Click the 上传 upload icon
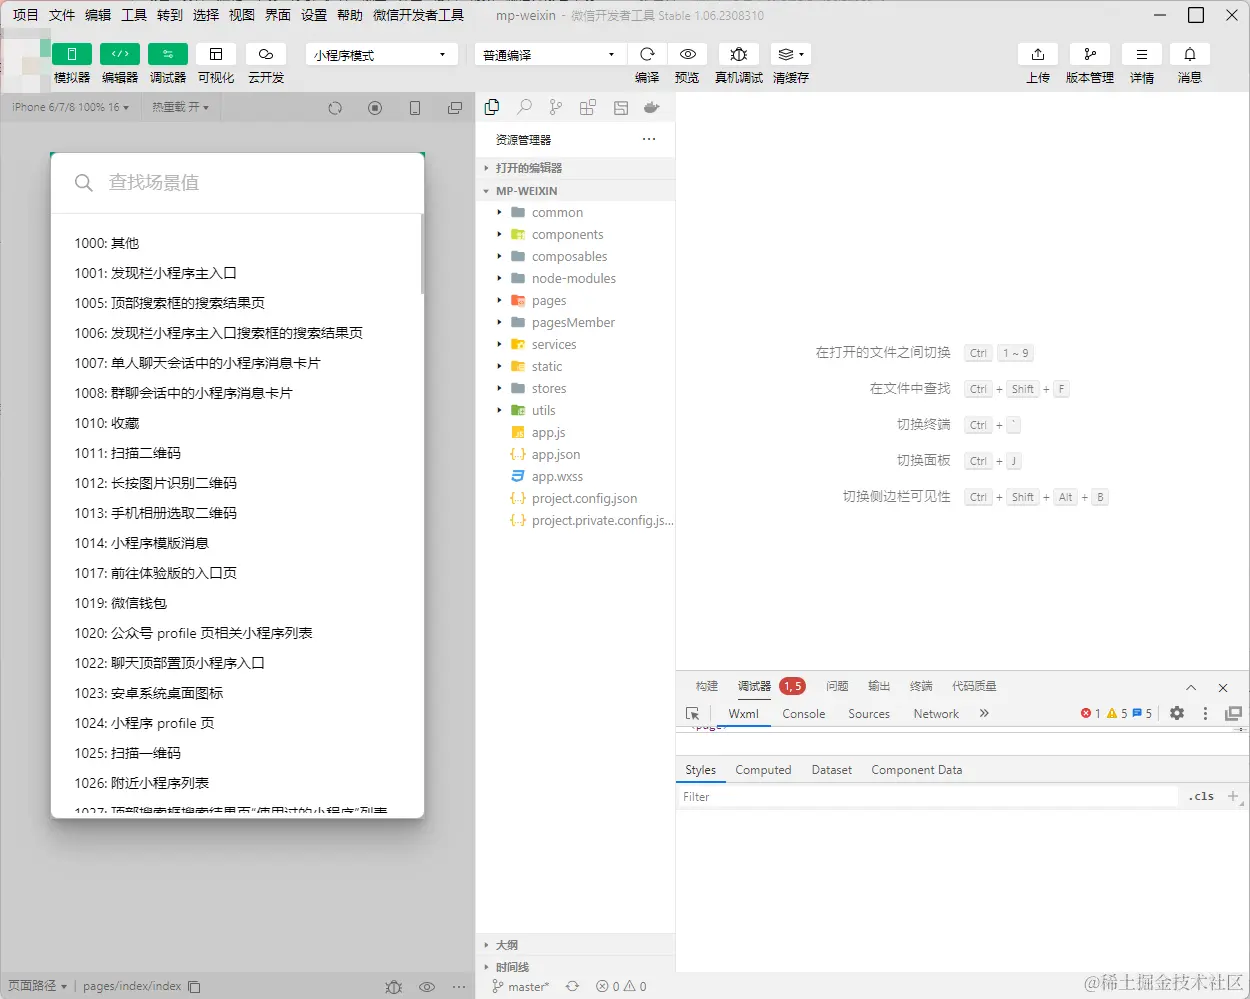The height and width of the screenshot is (999, 1250). tap(1038, 54)
